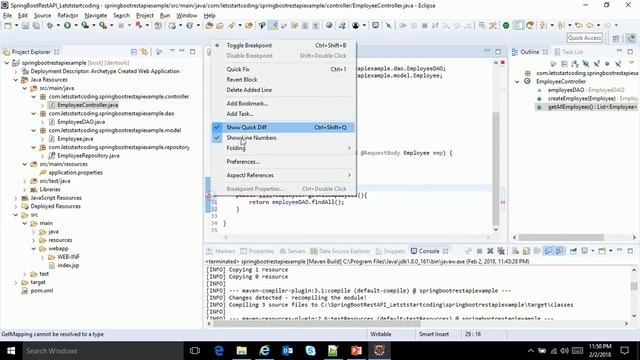Choose Add Bookmark from context menu
Viewport: 640px width, 360px height.
click(283, 104)
